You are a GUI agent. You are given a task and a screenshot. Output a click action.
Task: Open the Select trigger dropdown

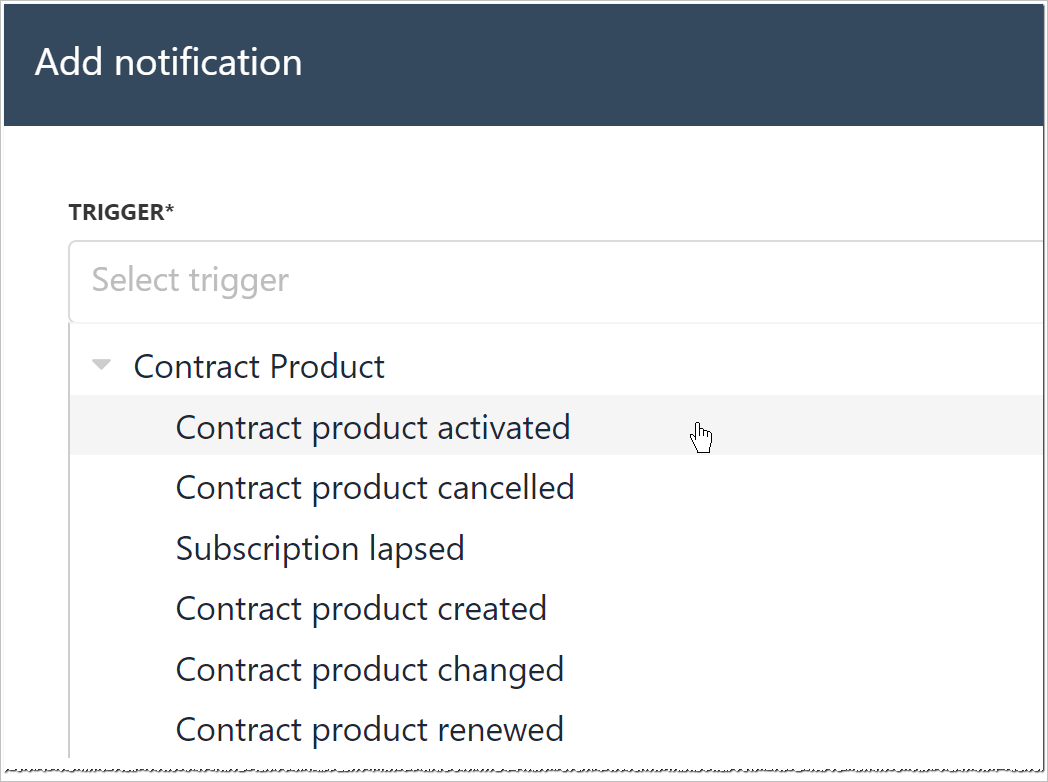556,280
